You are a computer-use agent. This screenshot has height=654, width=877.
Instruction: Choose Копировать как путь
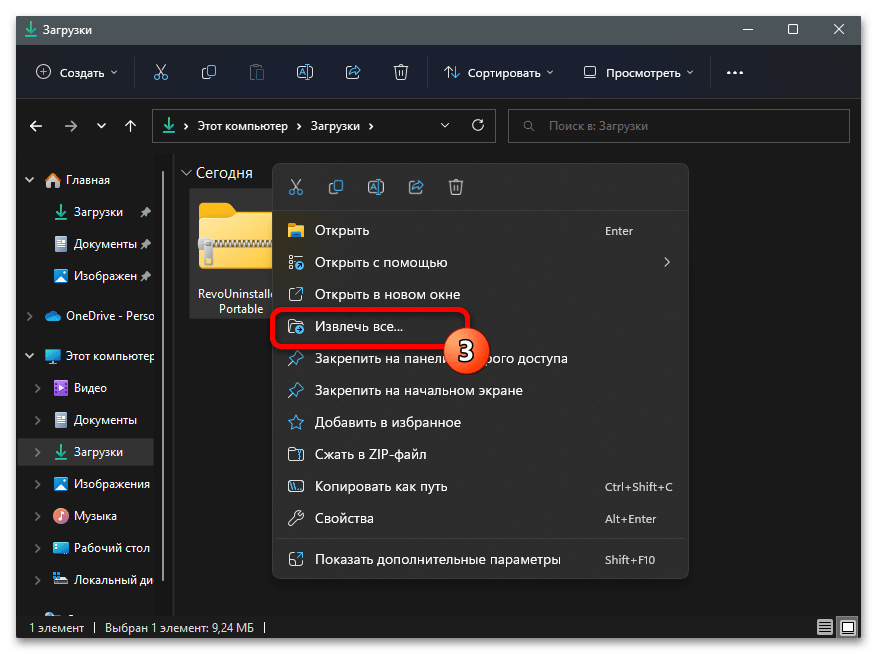click(x=480, y=487)
